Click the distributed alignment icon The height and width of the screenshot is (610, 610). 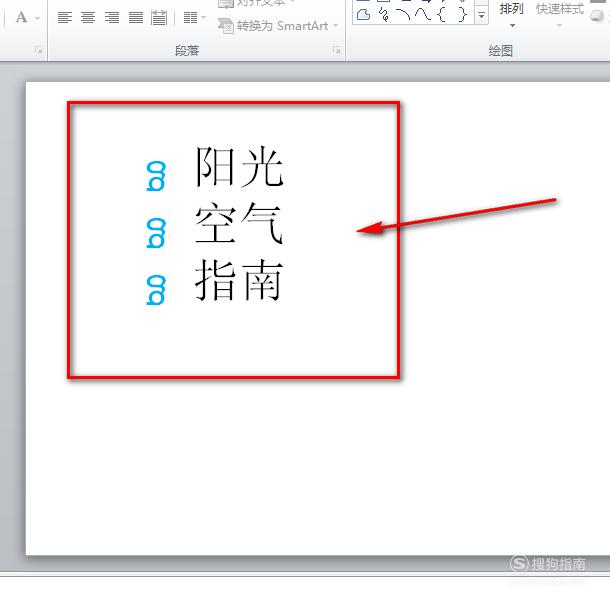coord(159,18)
